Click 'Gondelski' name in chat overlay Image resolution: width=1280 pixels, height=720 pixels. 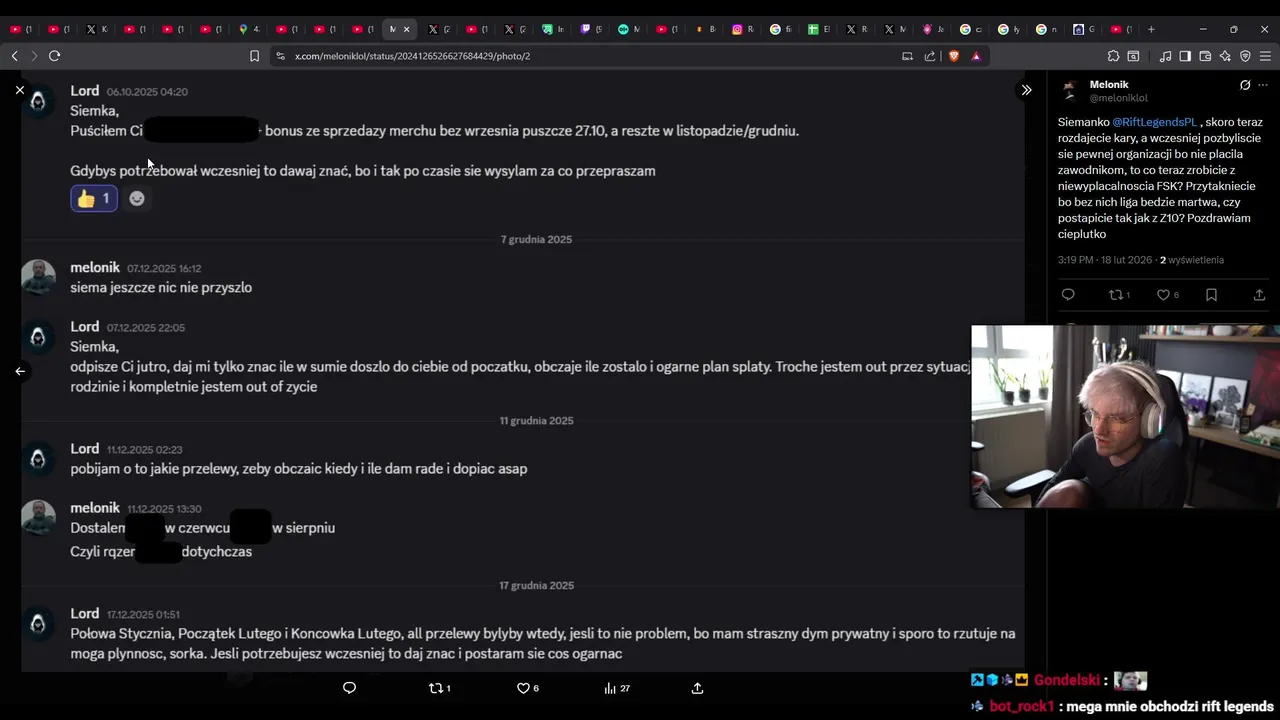tap(1067, 680)
